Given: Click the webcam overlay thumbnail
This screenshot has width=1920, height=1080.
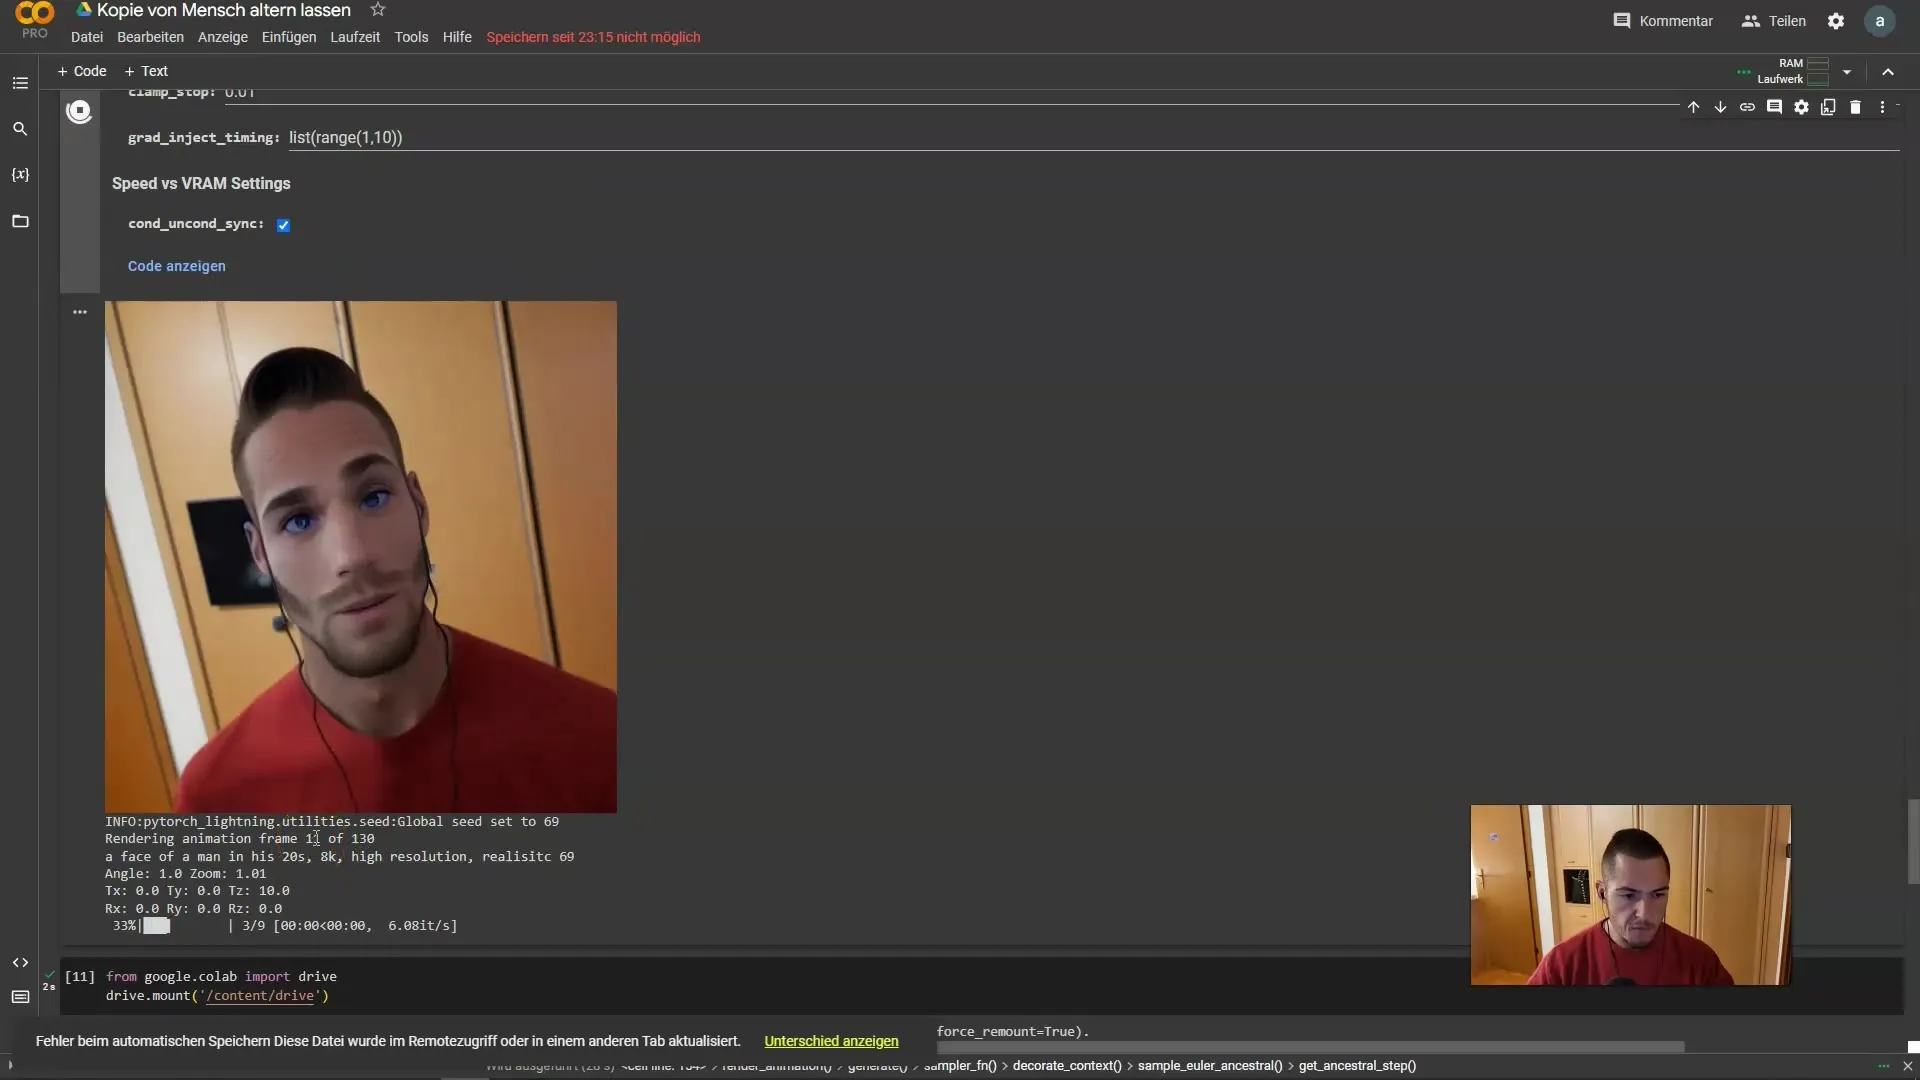Looking at the screenshot, I should click(x=1631, y=895).
